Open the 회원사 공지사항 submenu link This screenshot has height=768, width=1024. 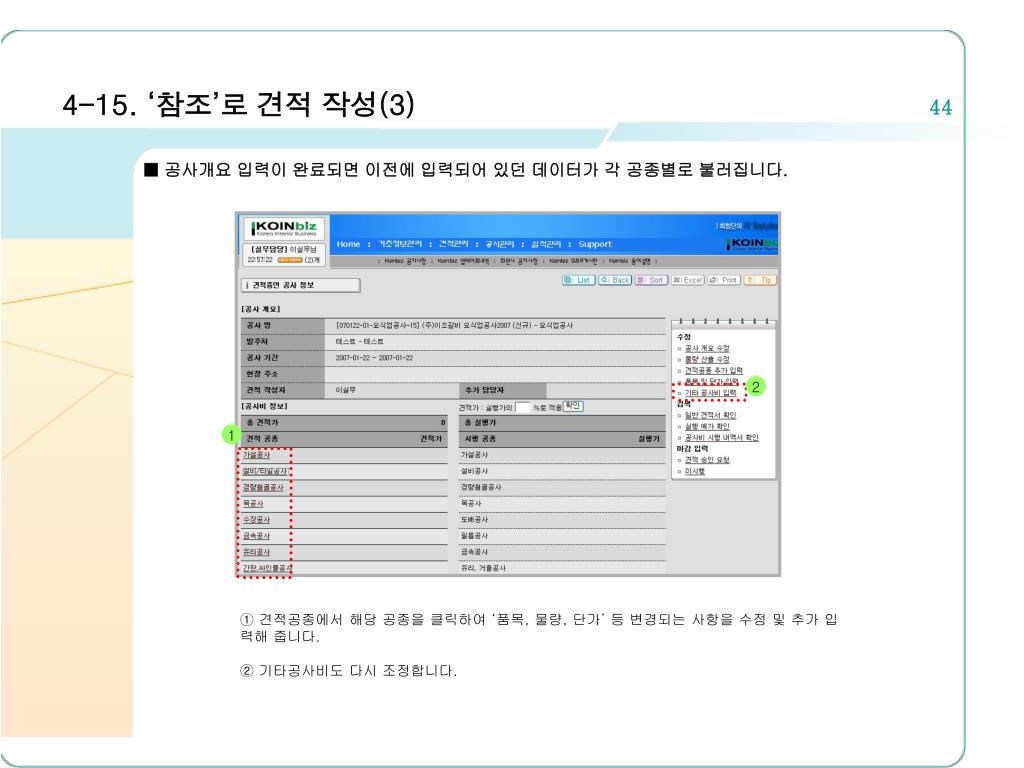click(x=519, y=261)
